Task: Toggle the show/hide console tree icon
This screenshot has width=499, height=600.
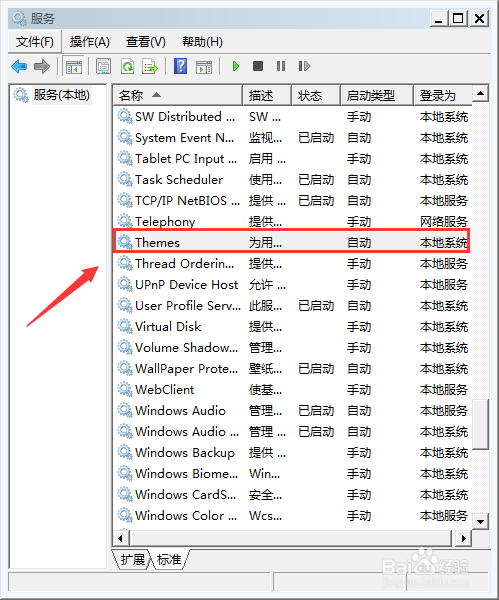Action: click(74, 67)
